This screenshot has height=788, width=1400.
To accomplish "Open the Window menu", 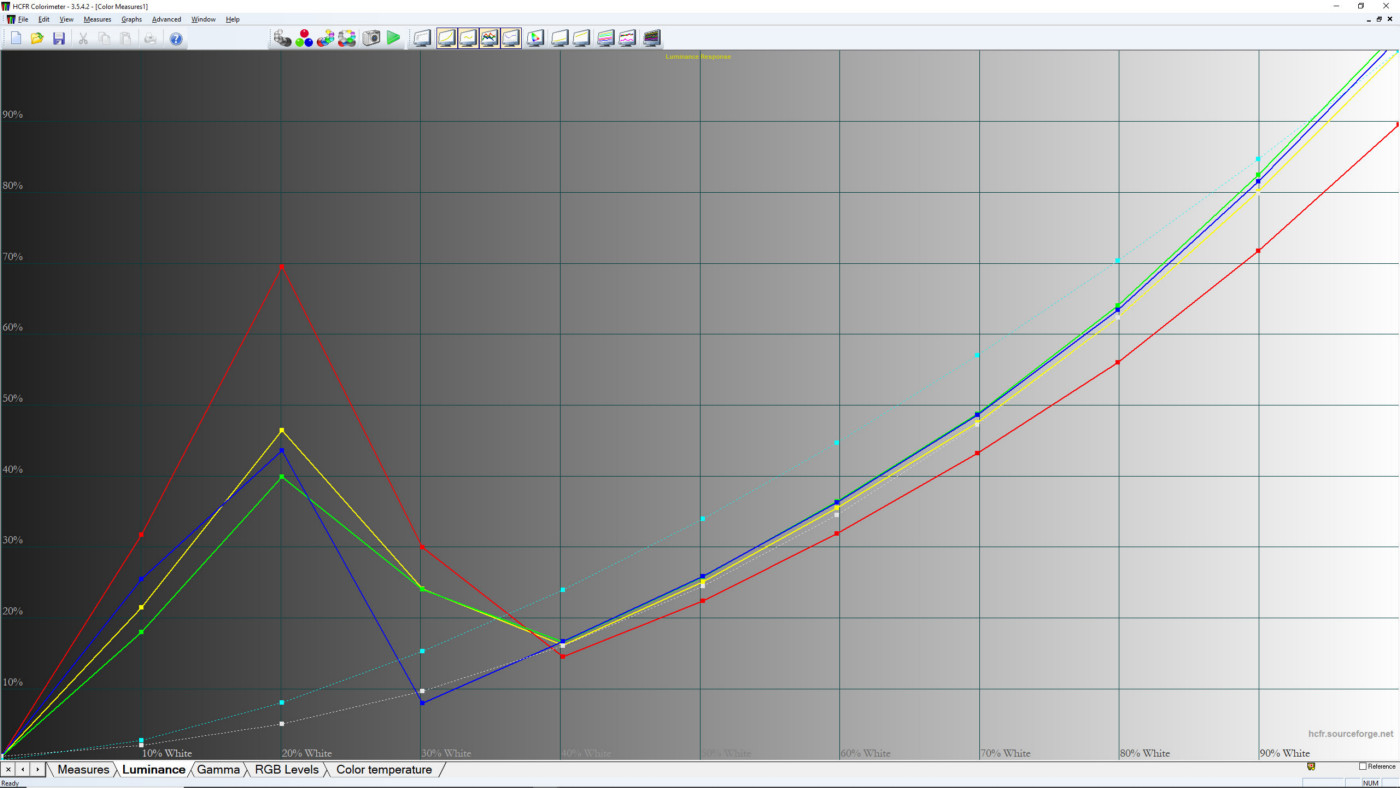I will click(x=203, y=19).
